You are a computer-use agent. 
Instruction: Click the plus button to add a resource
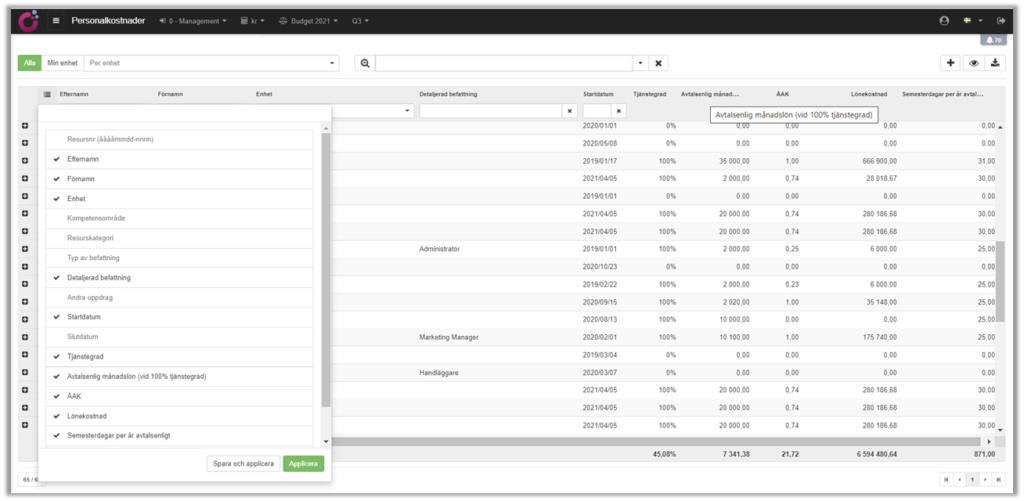(x=950, y=63)
